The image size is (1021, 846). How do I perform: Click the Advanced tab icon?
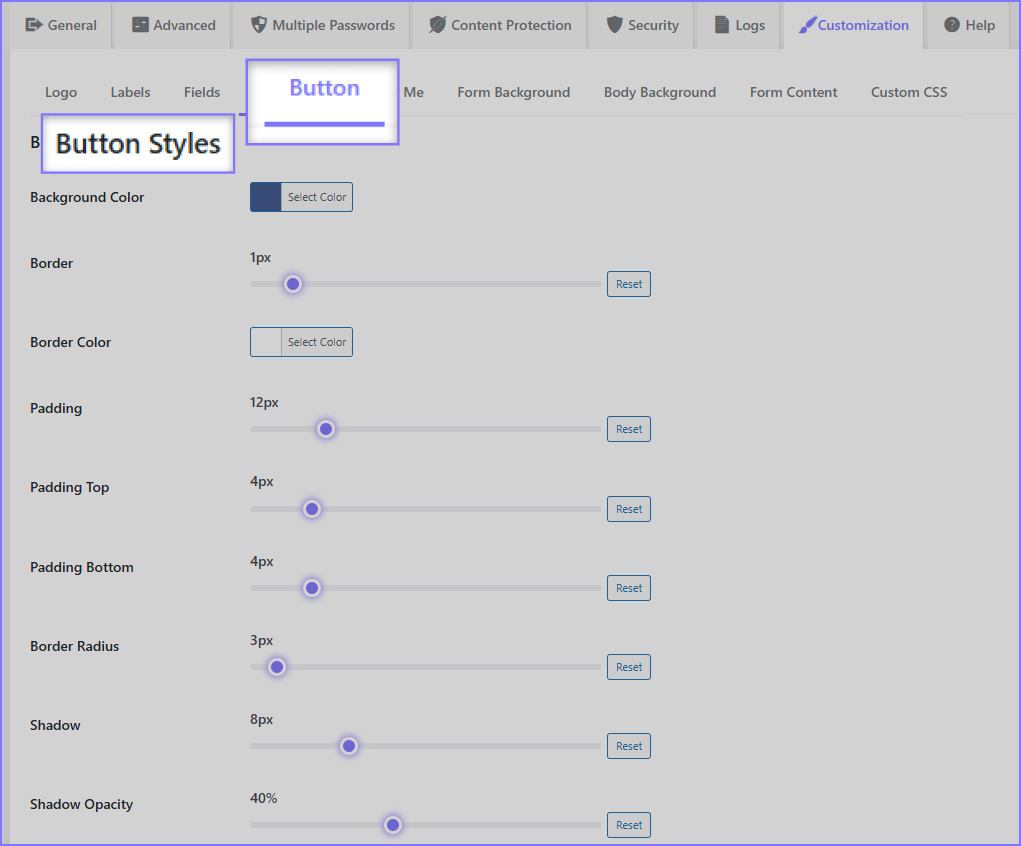[x=141, y=25]
